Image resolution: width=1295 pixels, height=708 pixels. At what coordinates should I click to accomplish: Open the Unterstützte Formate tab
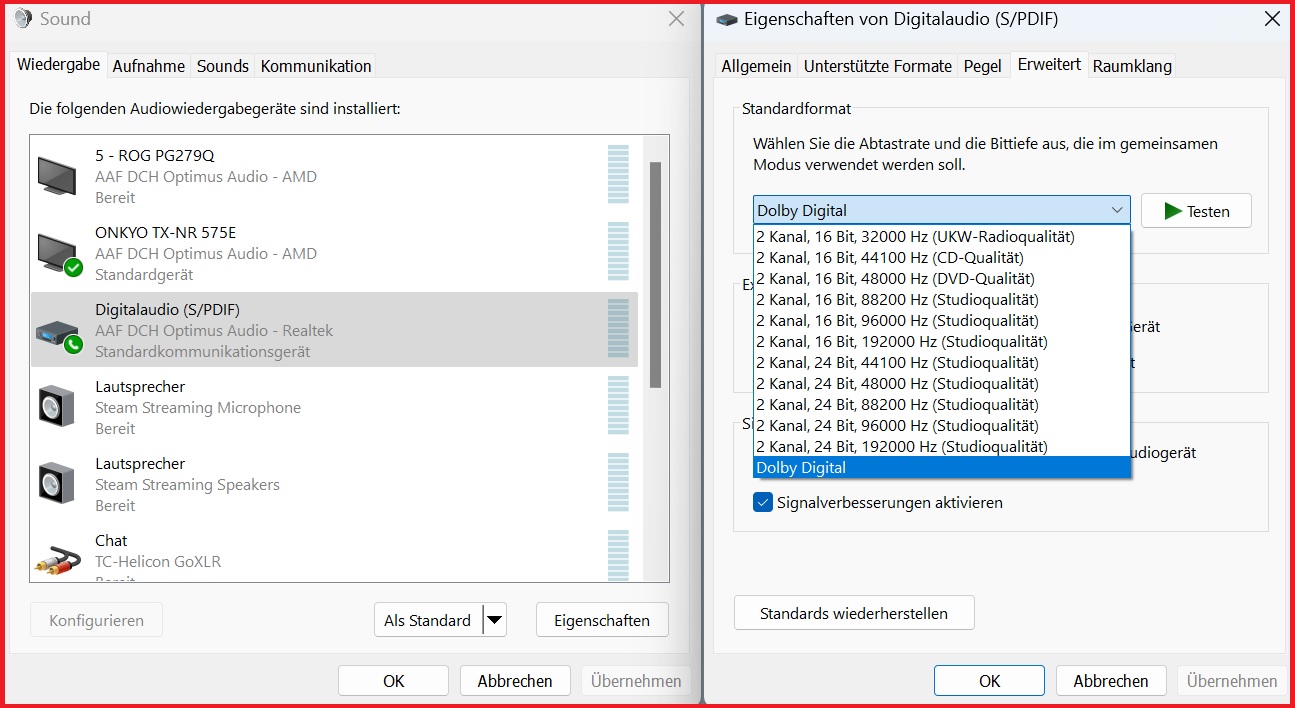(878, 66)
